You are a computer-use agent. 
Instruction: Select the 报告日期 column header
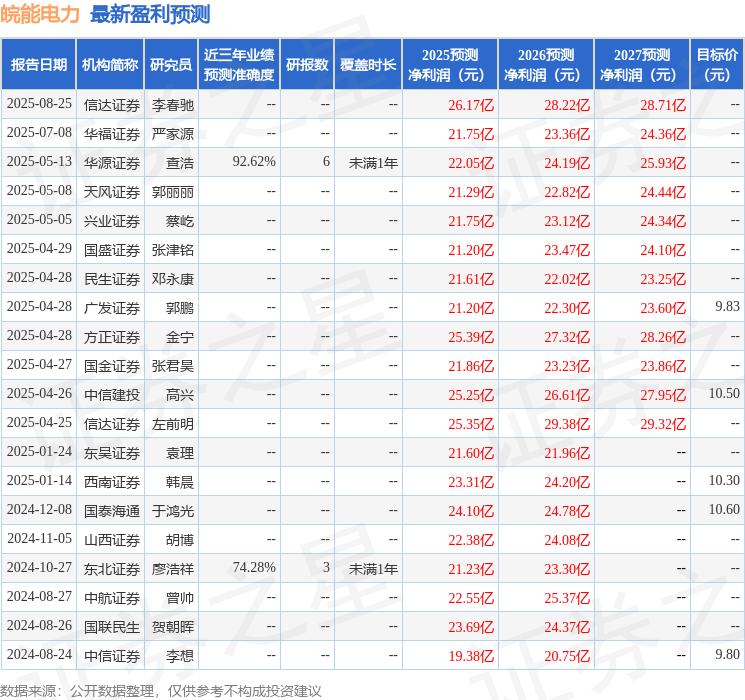[x=38, y=65]
